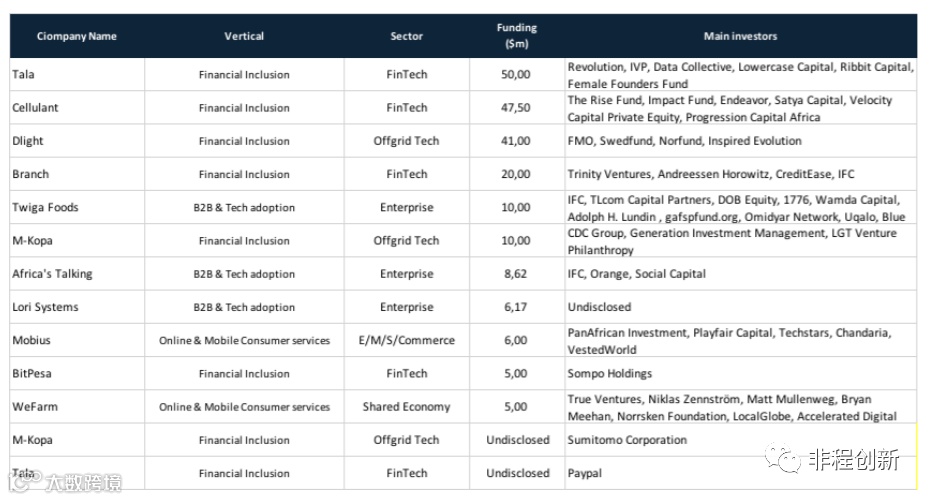The height and width of the screenshot is (500, 929).
Task: Select the Funding ($m) column header
Action: click(x=516, y=36)
